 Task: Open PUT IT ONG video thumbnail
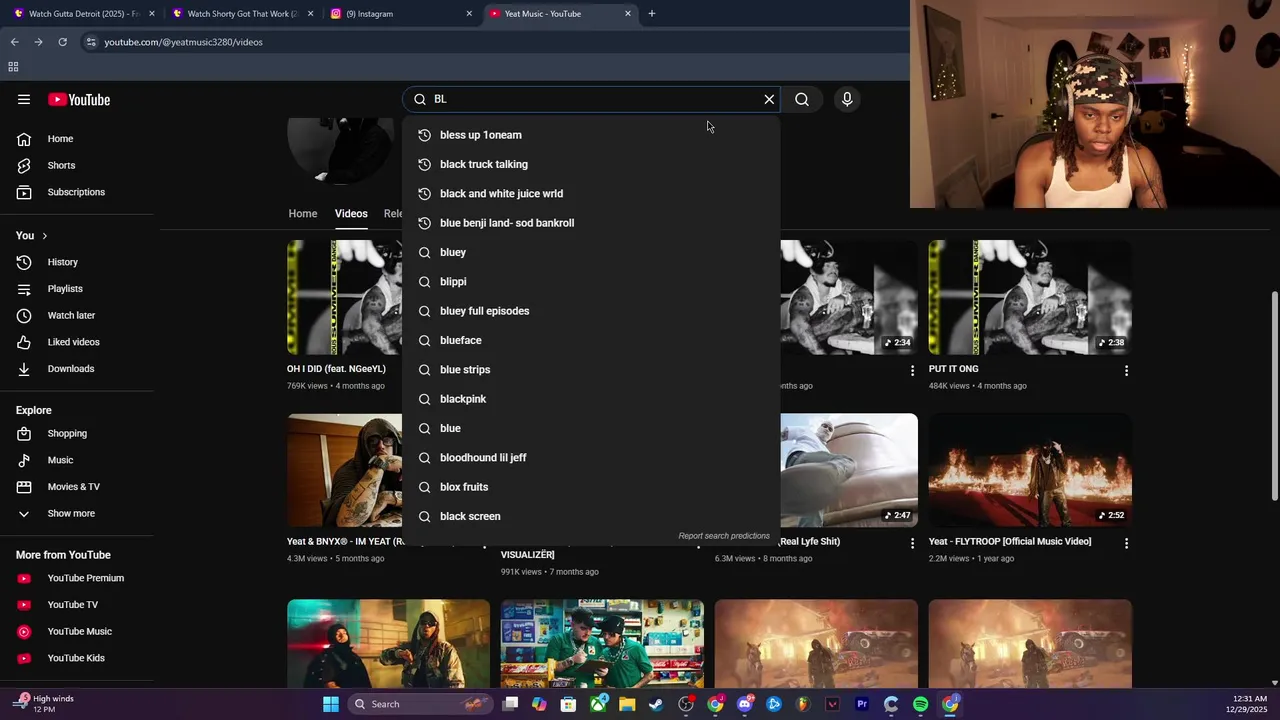(x=1030, y=298)
